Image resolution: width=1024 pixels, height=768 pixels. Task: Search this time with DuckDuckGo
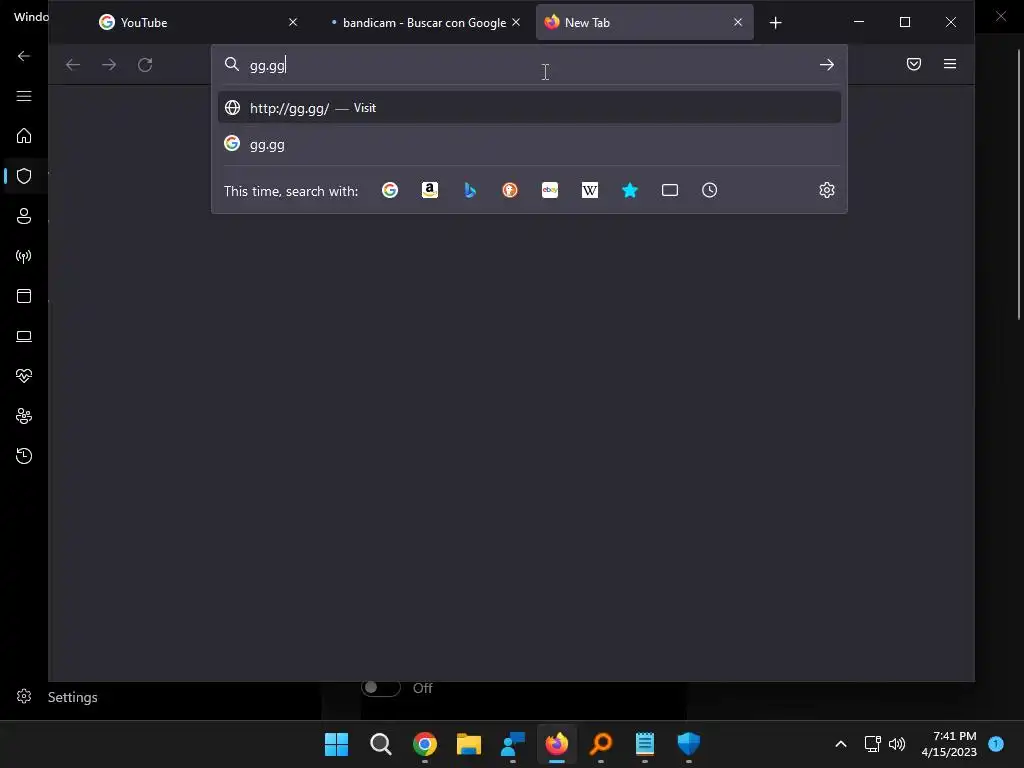510,190
